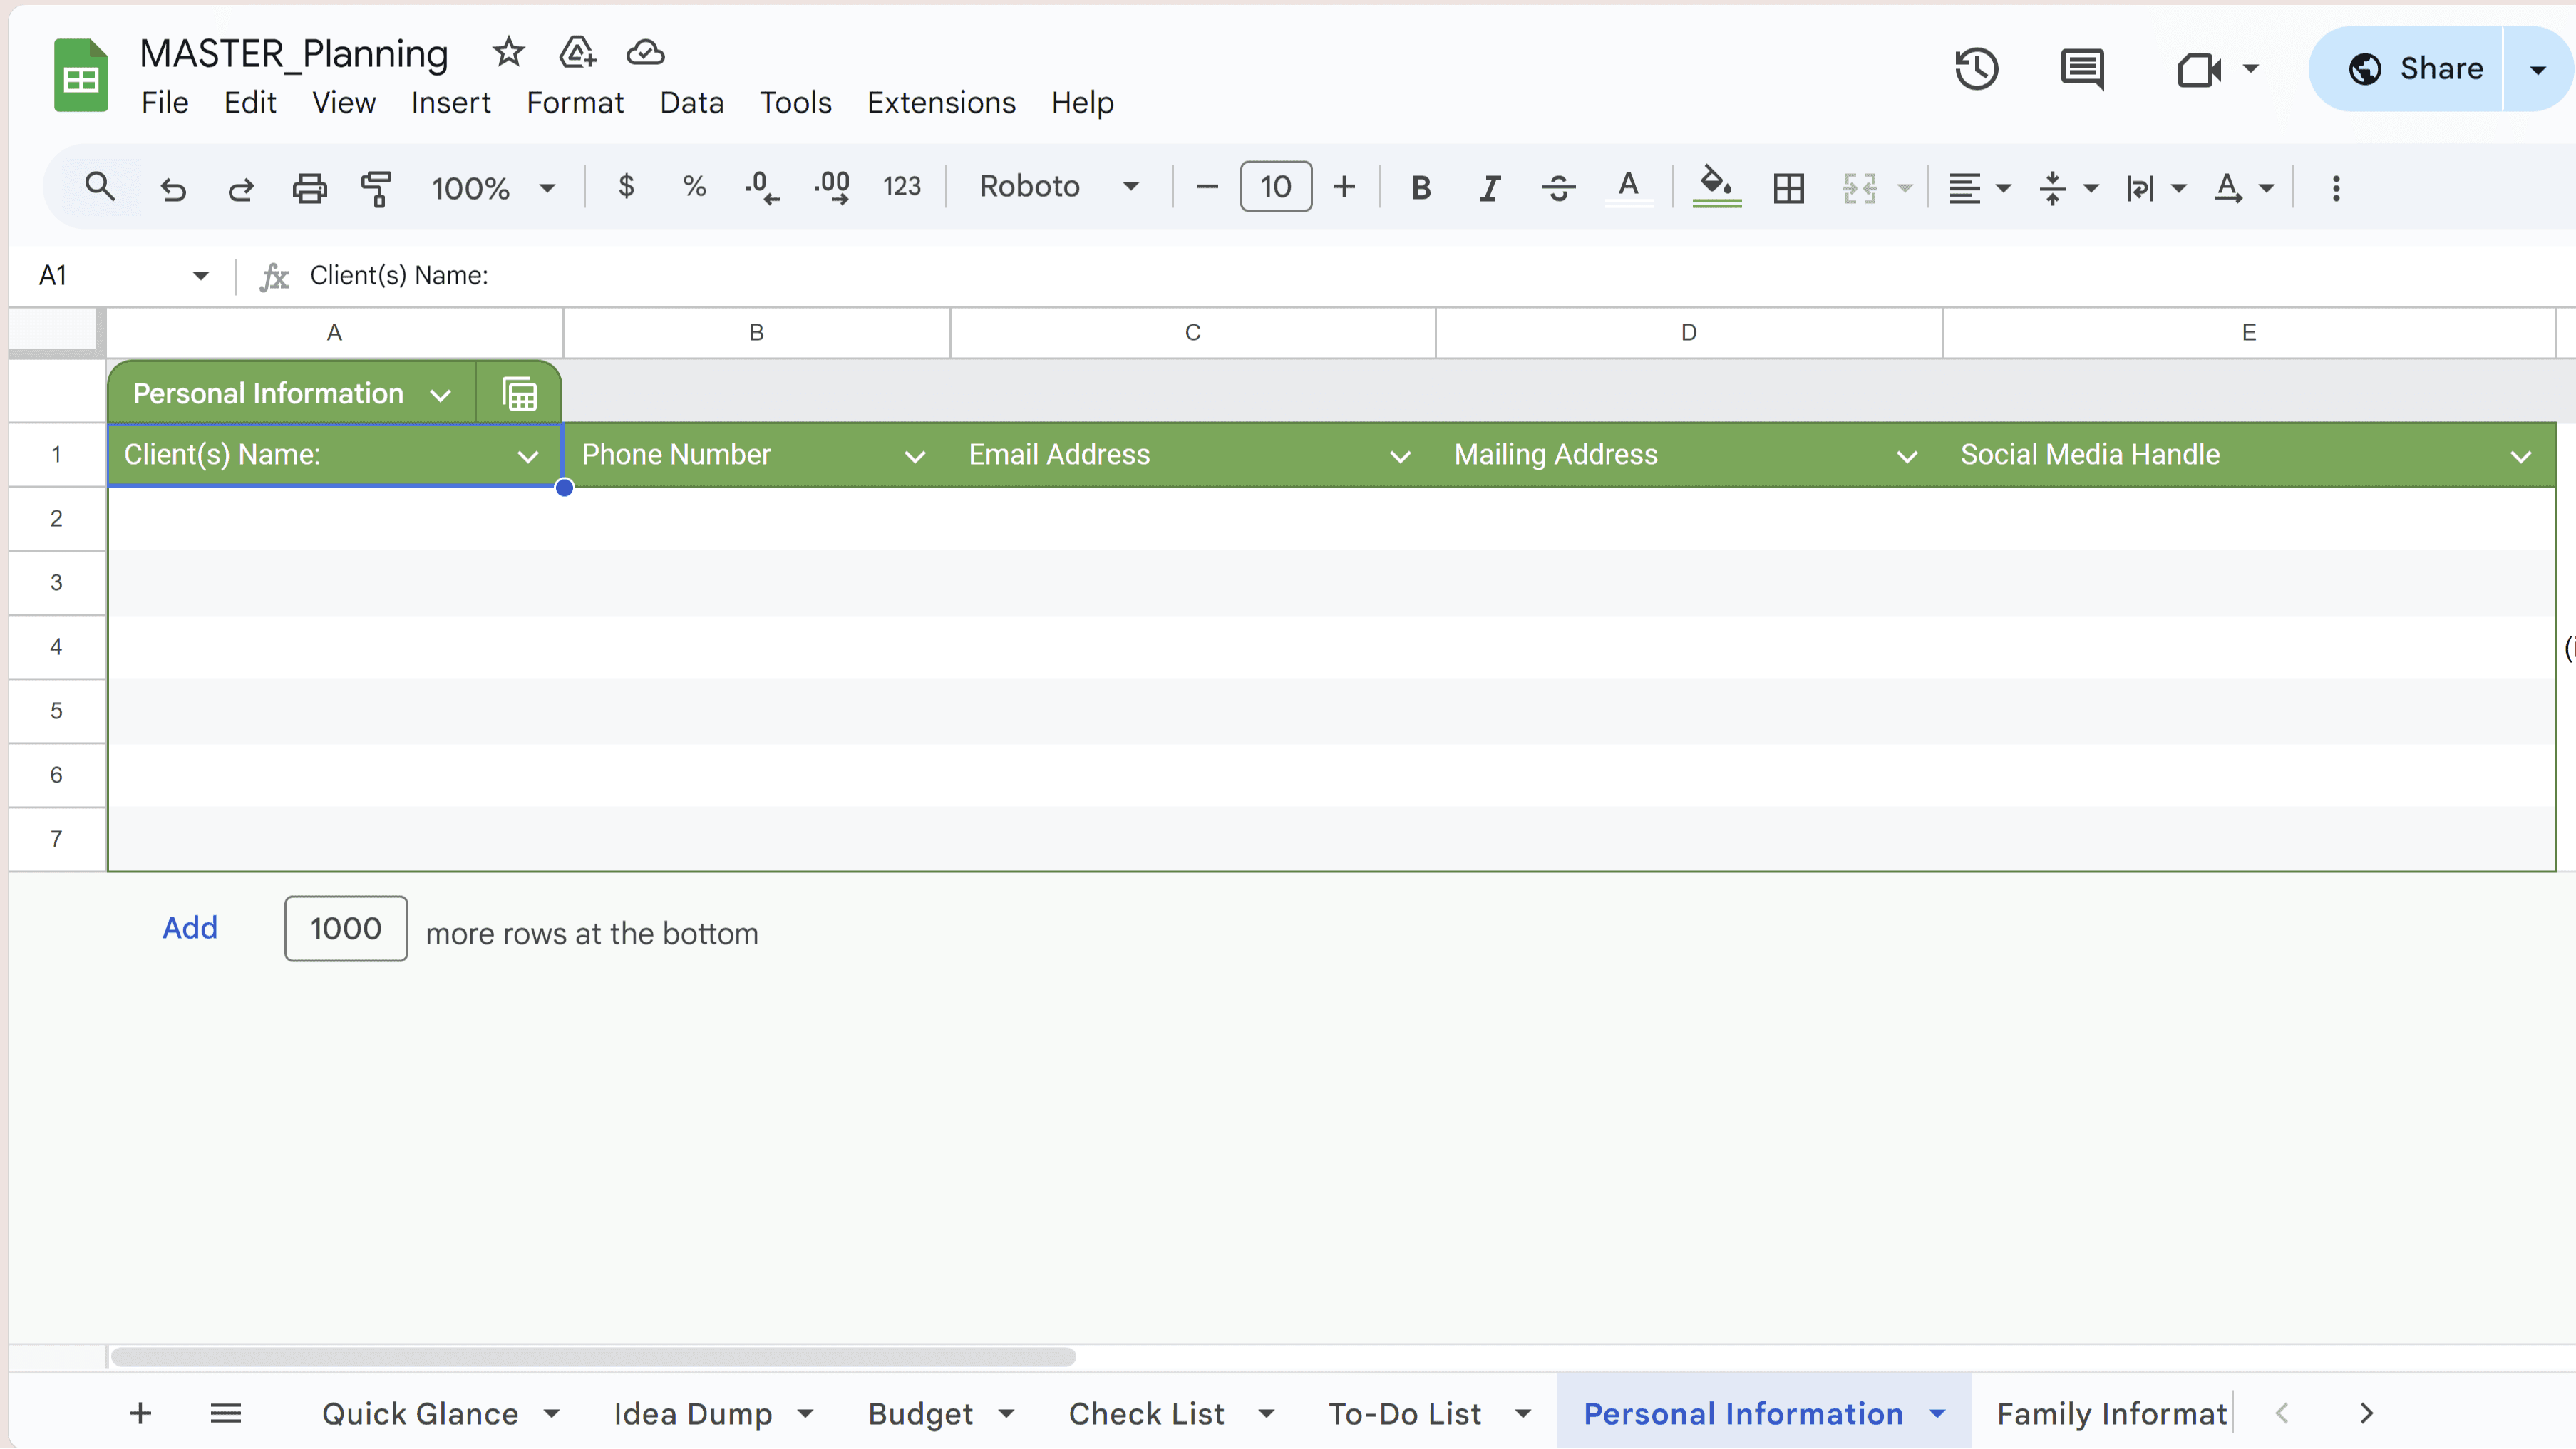Click the move to Drive icon
Image resolution: width=2576 pixels, height=1449 pixels.
tap(577, 52)
